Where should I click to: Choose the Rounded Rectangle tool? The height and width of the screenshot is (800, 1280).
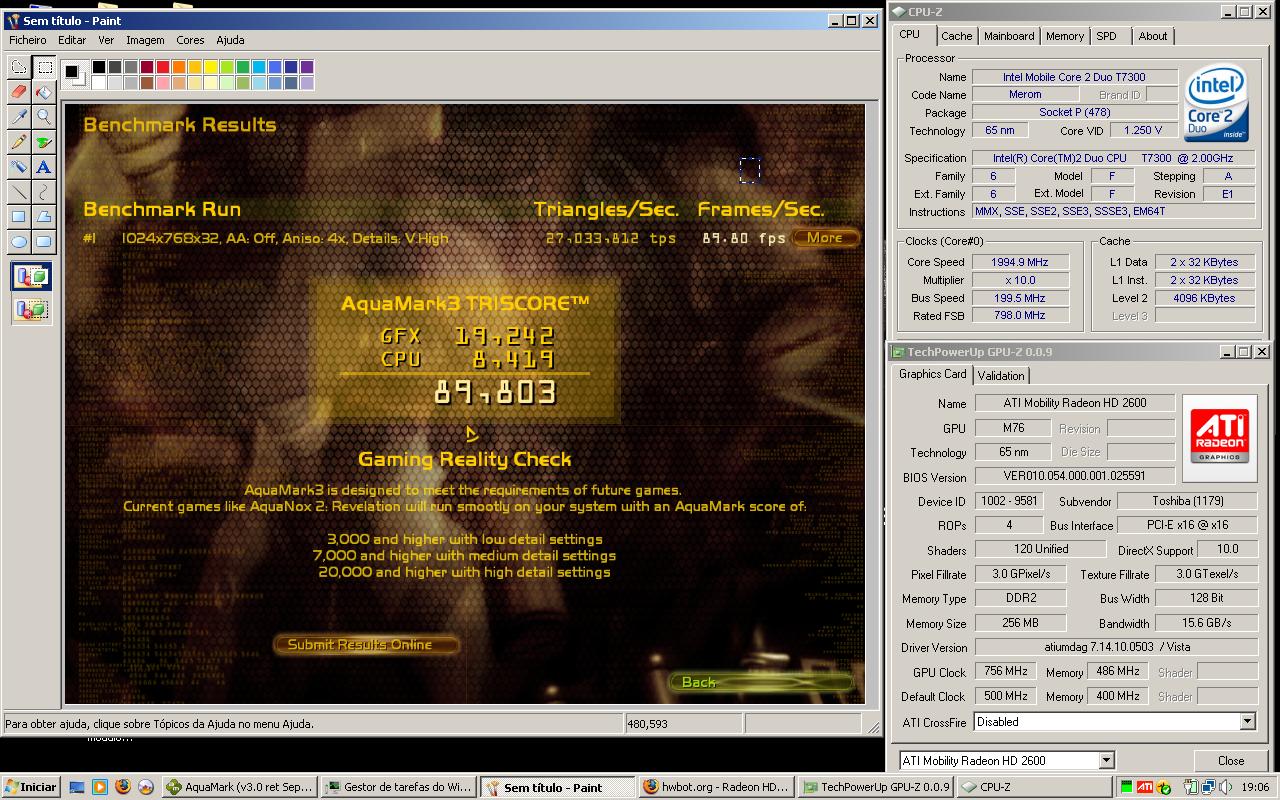[44, 242]
